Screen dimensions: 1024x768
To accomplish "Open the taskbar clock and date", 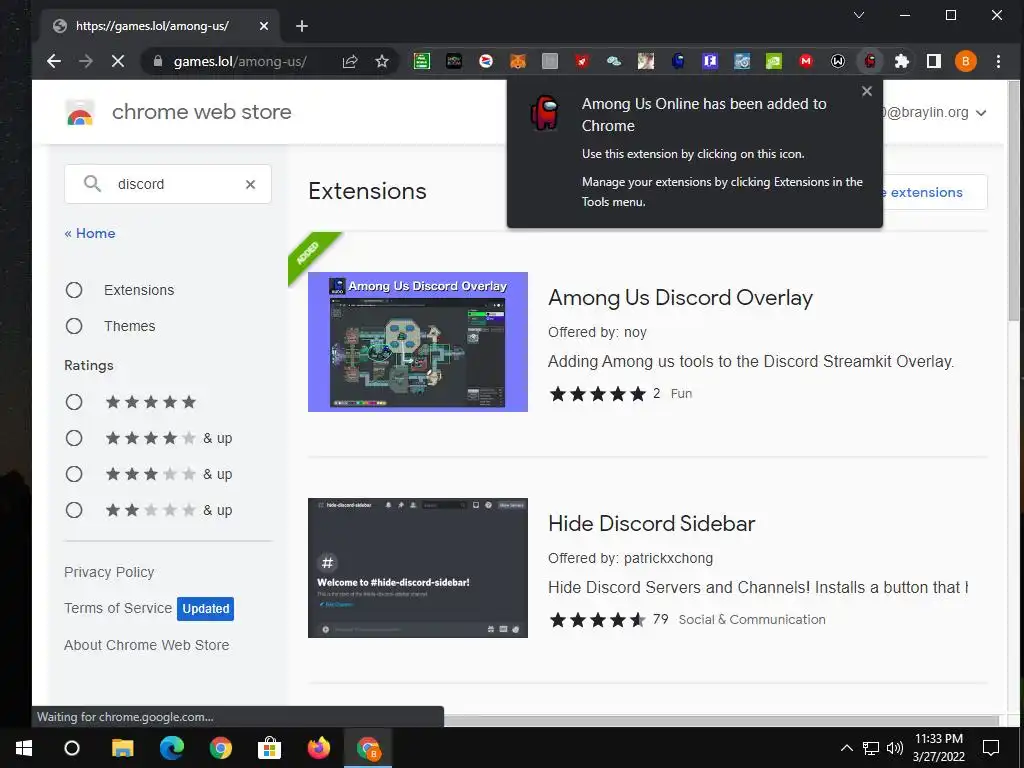I will (x=938, y=748).
